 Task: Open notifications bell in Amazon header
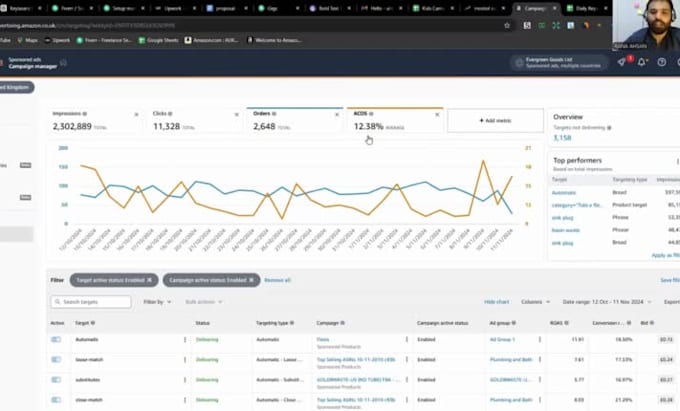click(642, 62)
